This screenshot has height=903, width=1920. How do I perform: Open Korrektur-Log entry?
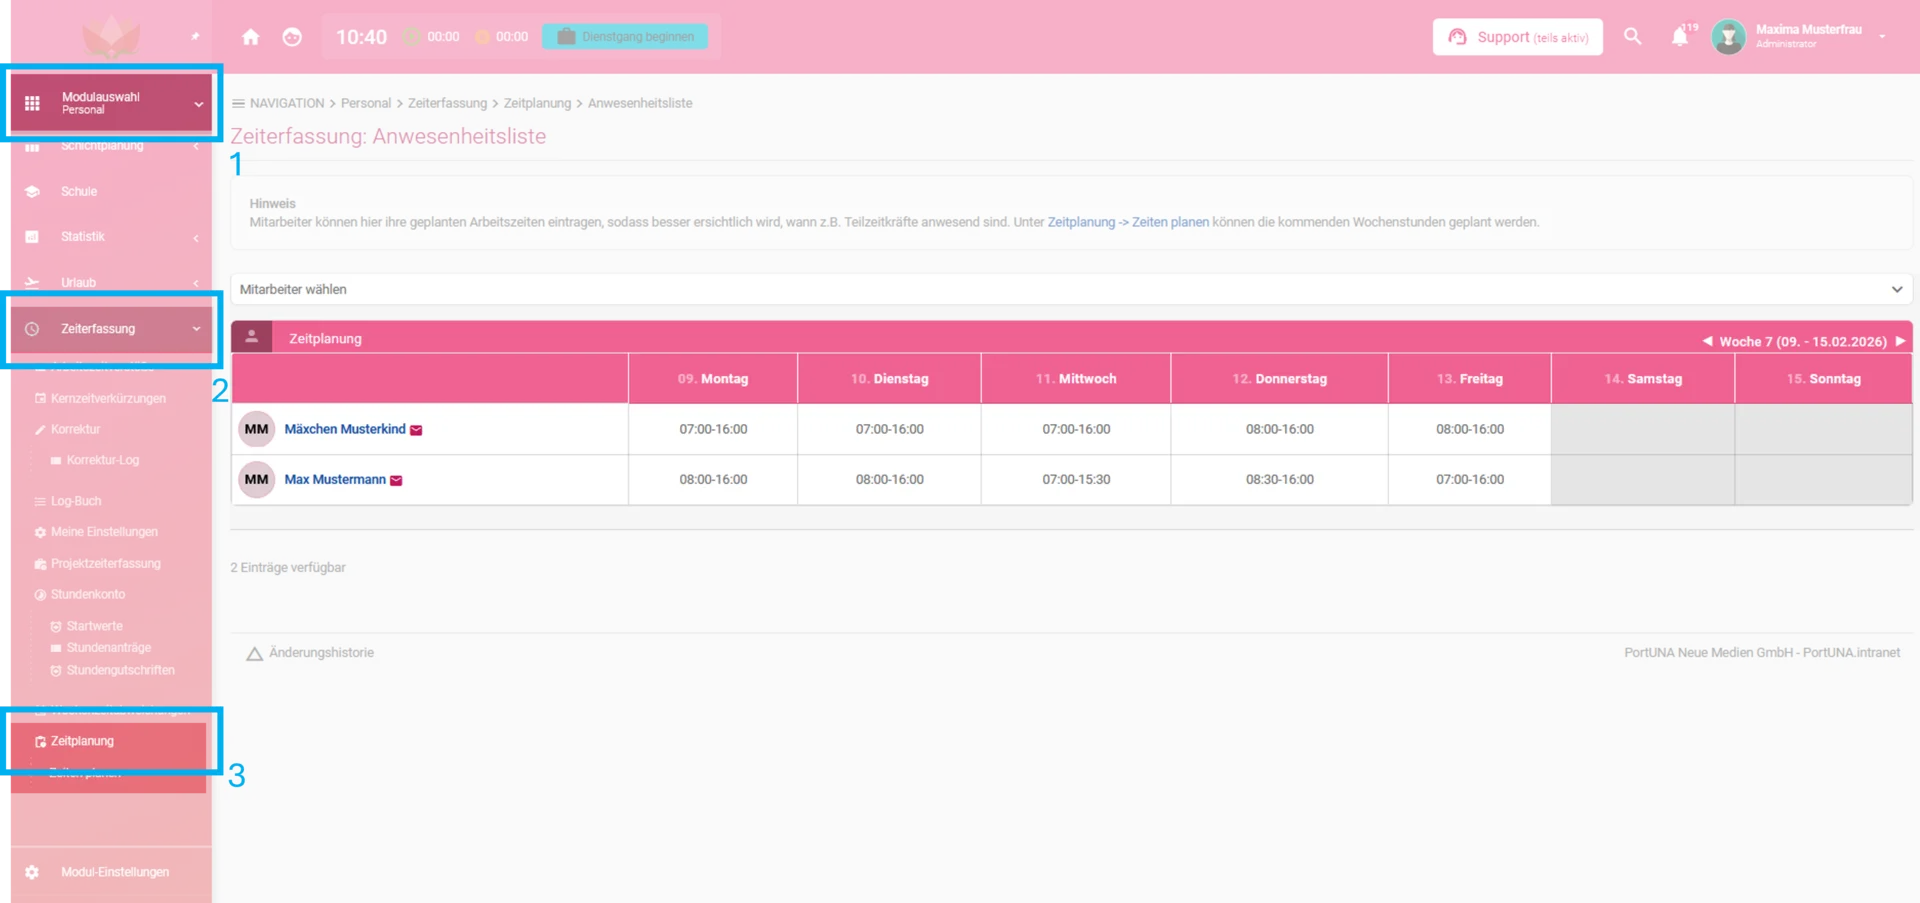click(x=103, y=460)
